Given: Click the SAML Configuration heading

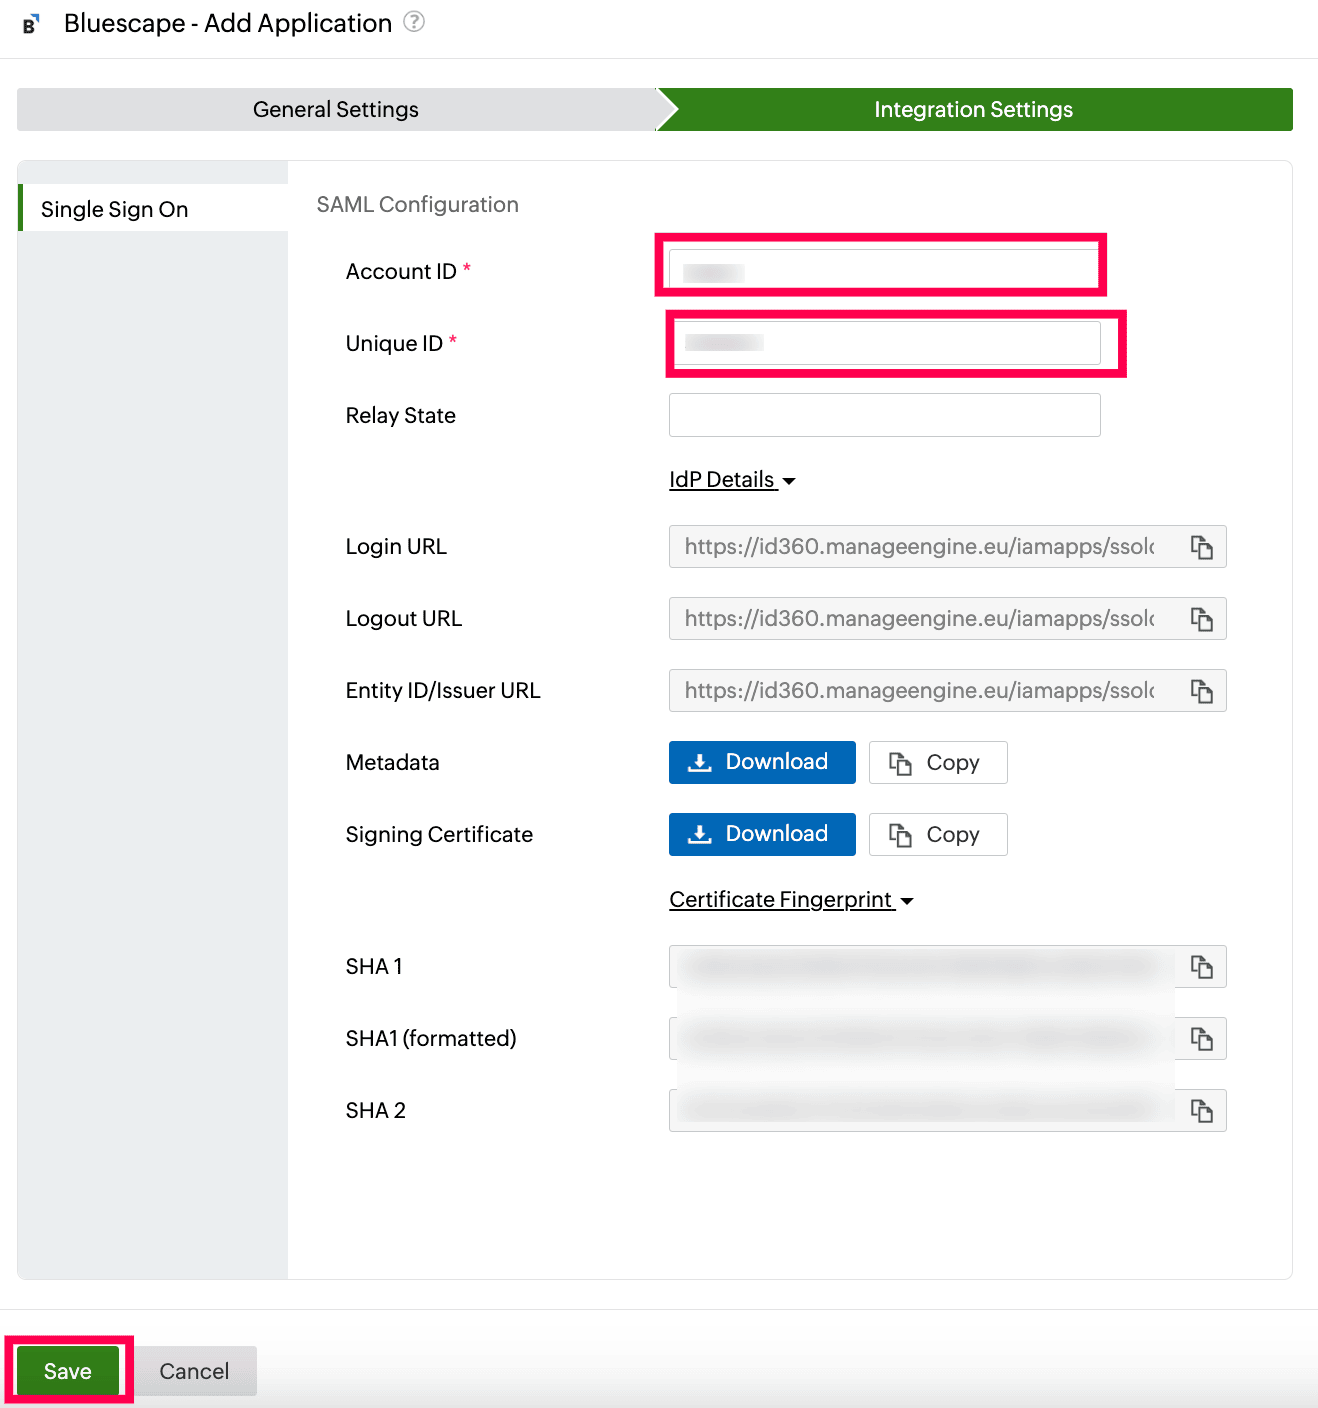Looking at the screenshot, I should (418, 205).
